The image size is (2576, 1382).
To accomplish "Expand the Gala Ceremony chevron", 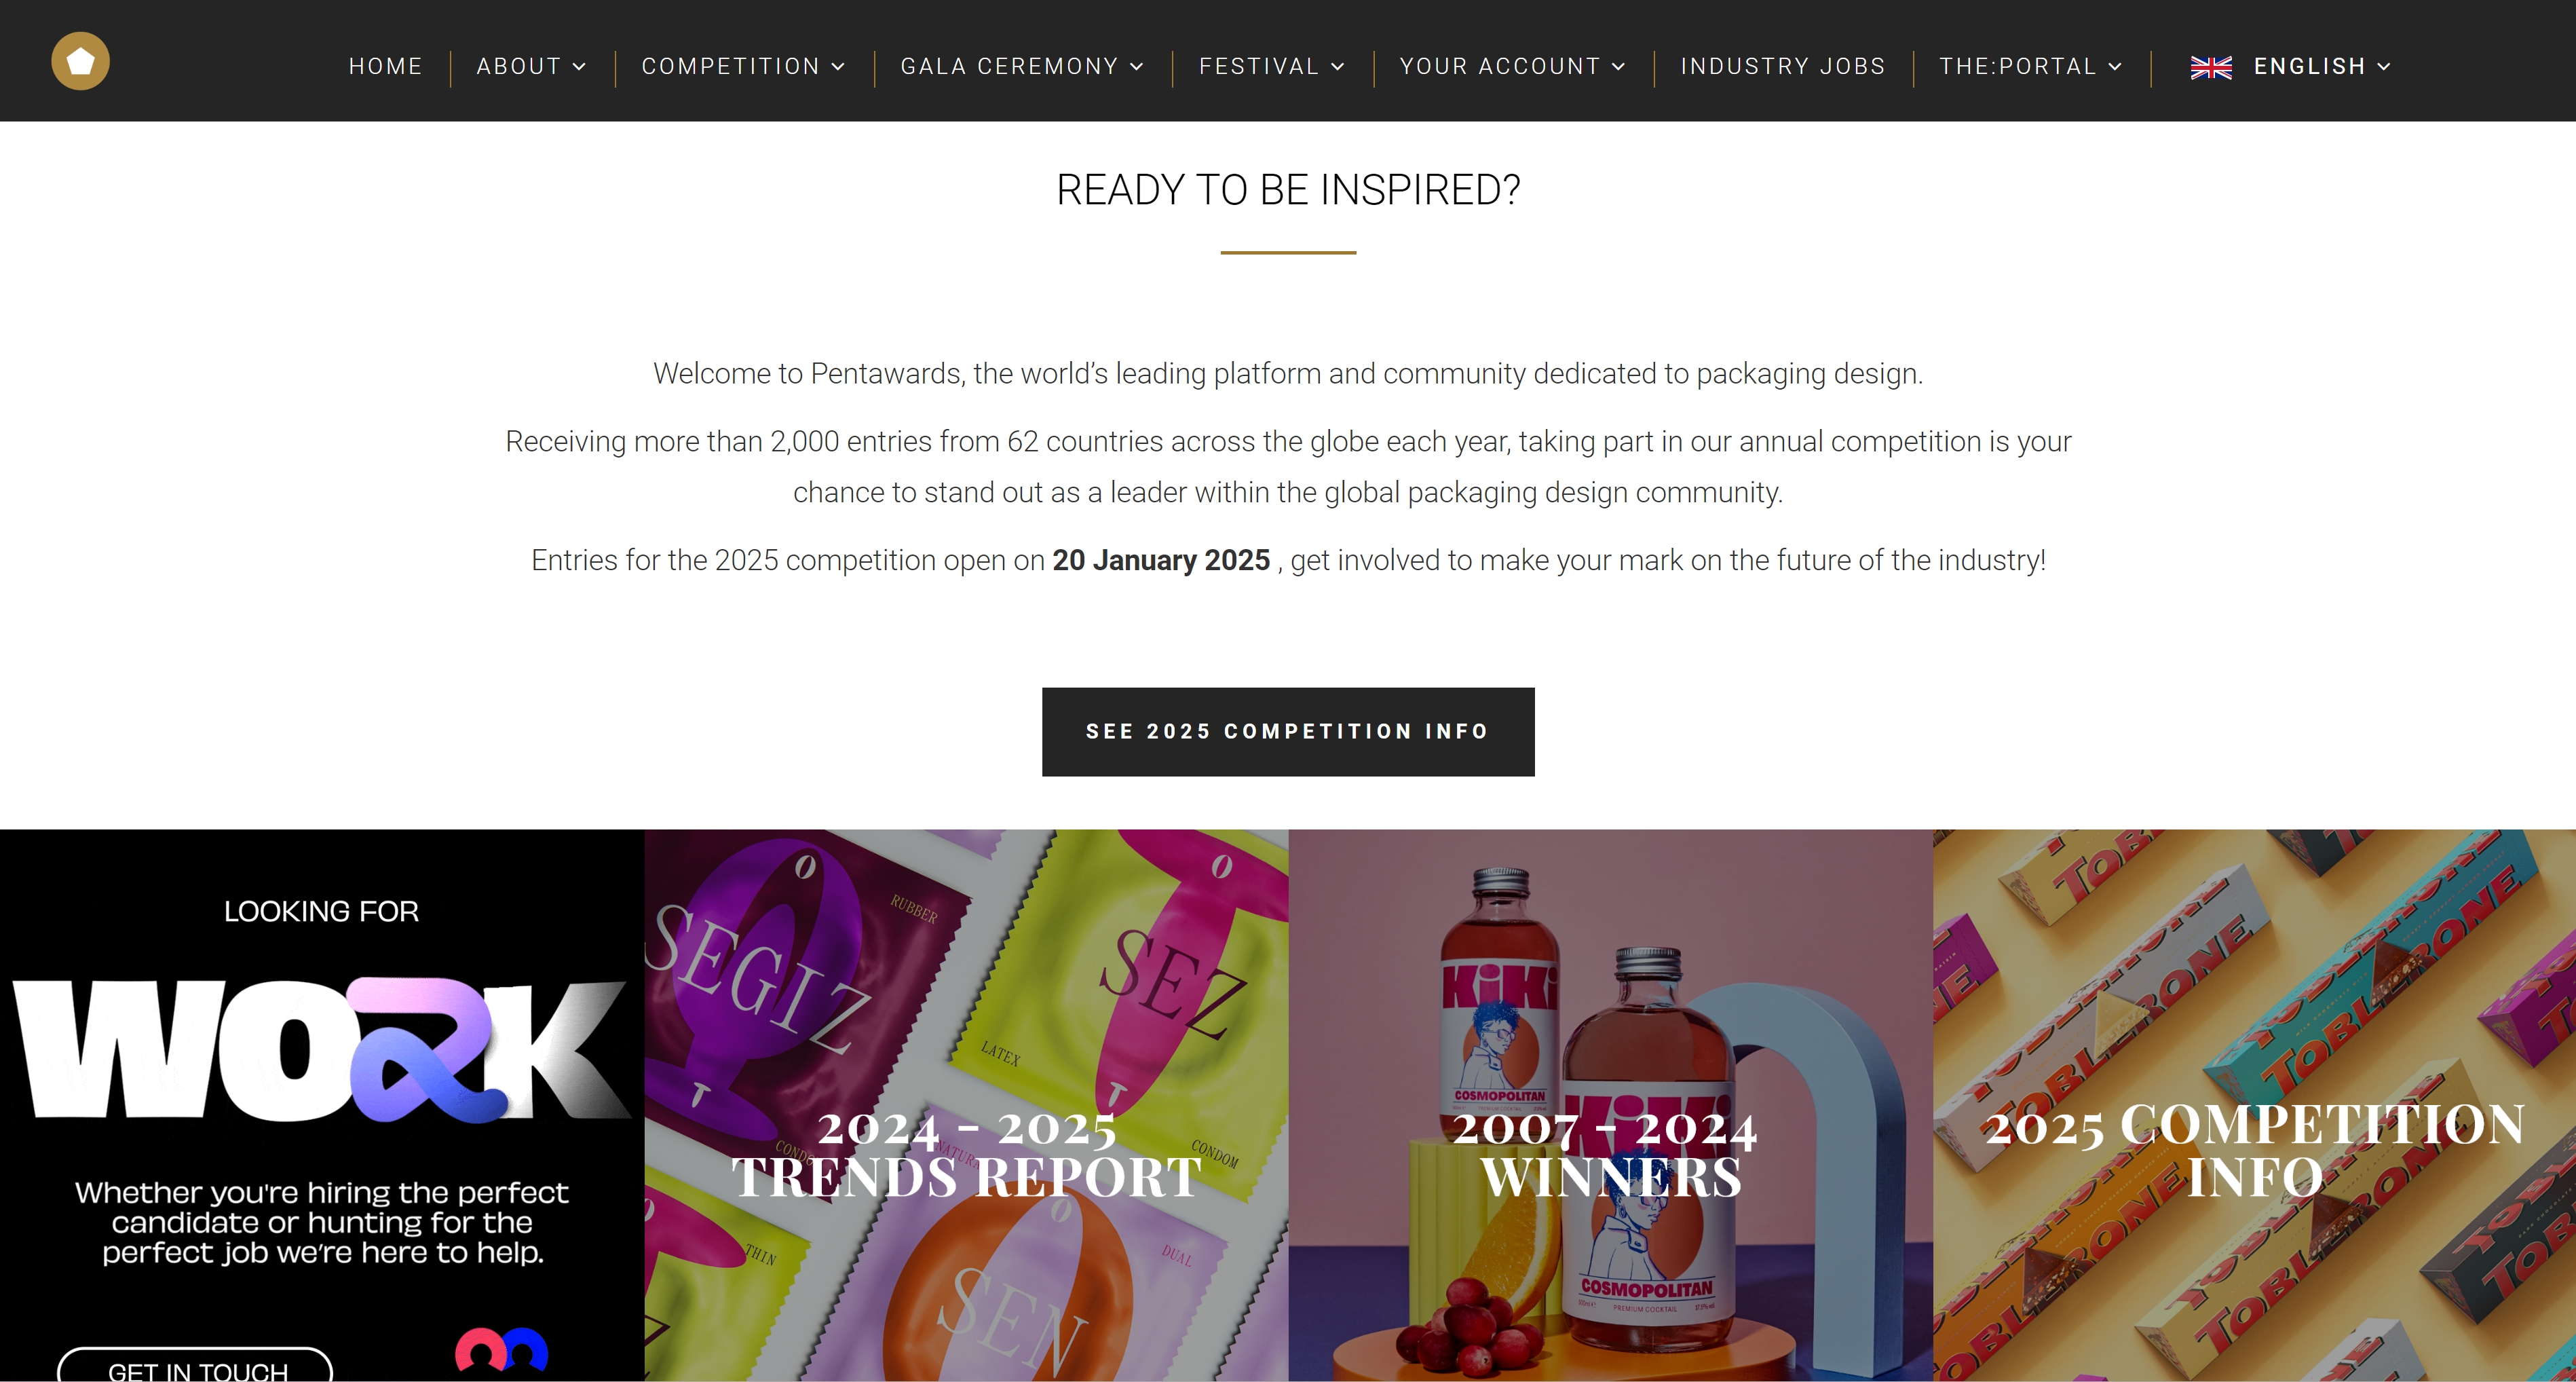I will 1137,67.
